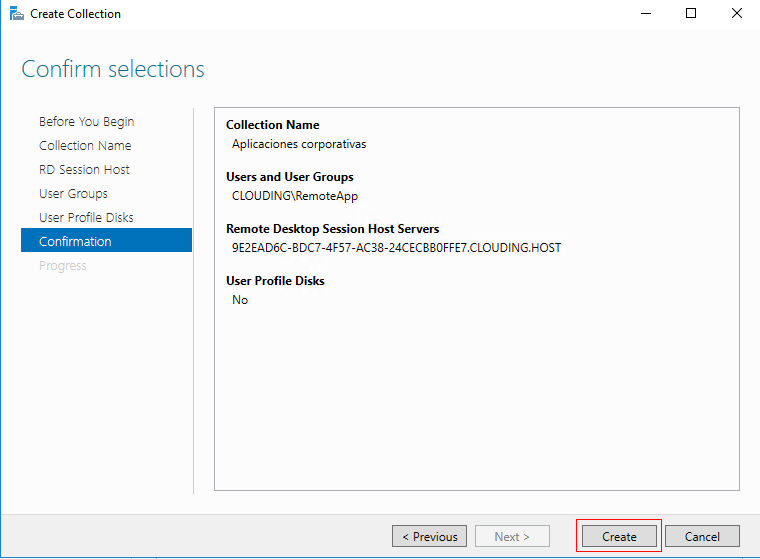Switch to the User Profile Disks step
Image resolution: width=760 pixels, height=559 pixels.
click(x=86, y=218)
